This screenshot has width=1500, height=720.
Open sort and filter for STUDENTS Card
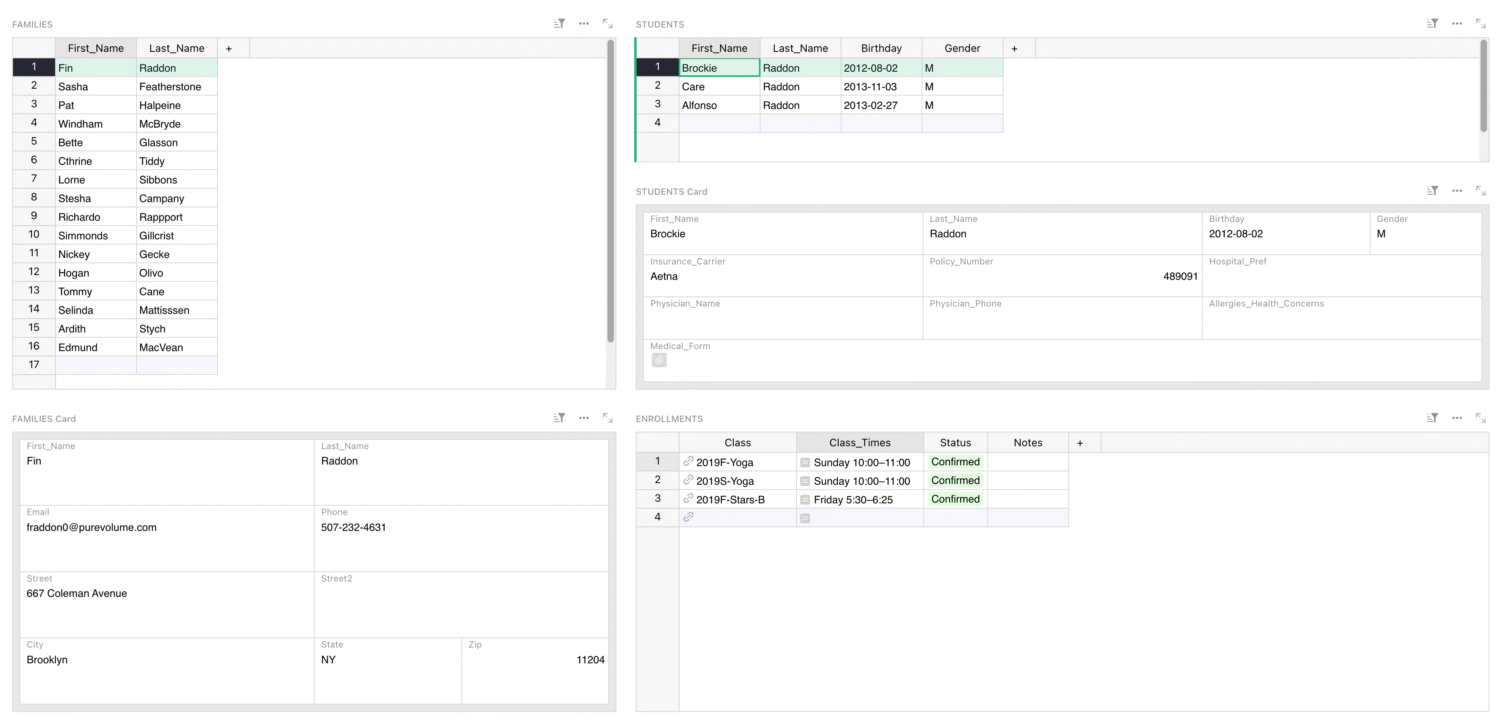click(1433, 190)
